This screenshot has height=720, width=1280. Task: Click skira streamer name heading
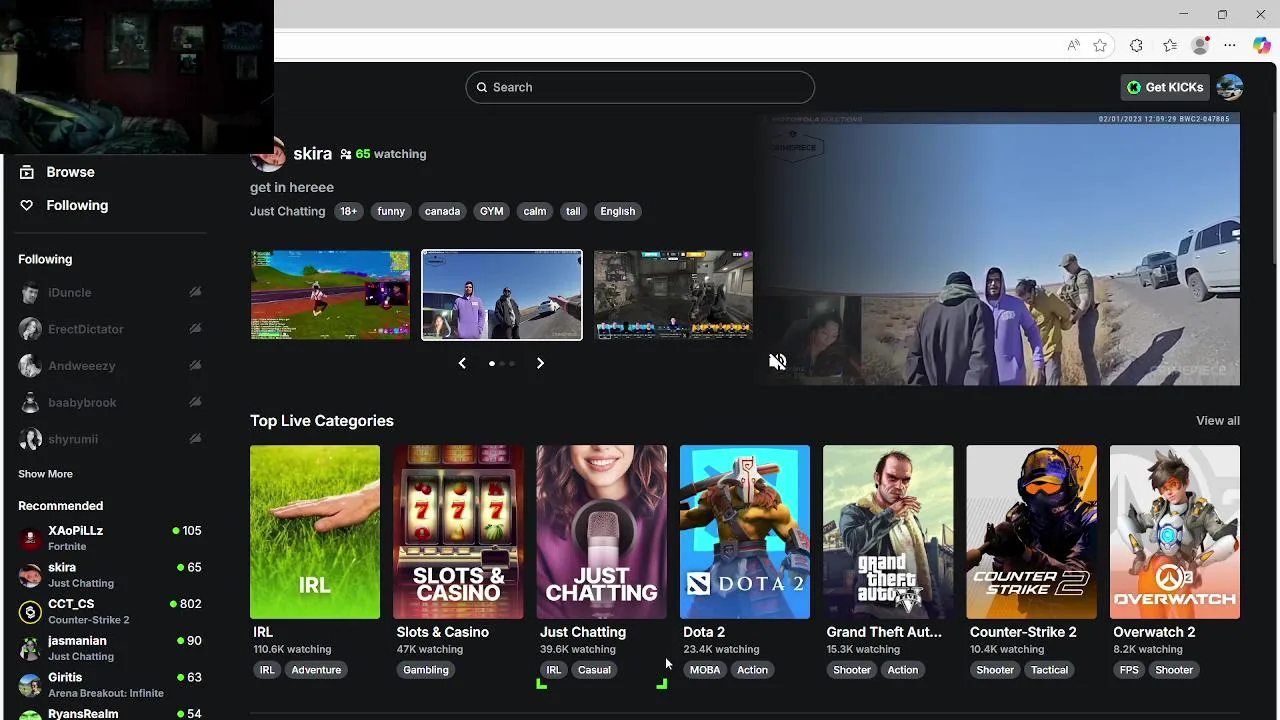pos(313,154)
